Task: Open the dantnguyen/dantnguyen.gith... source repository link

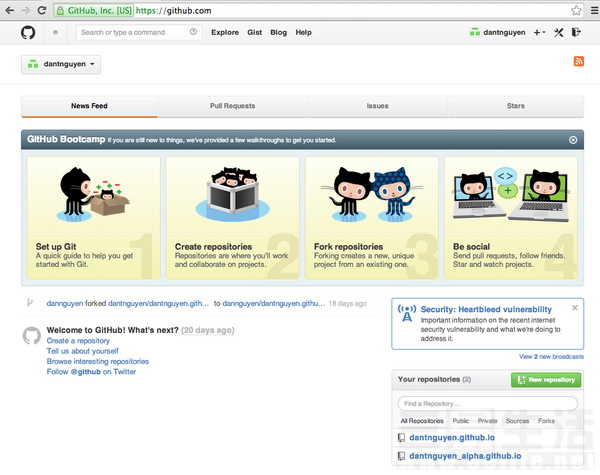Action: point(158,303)
